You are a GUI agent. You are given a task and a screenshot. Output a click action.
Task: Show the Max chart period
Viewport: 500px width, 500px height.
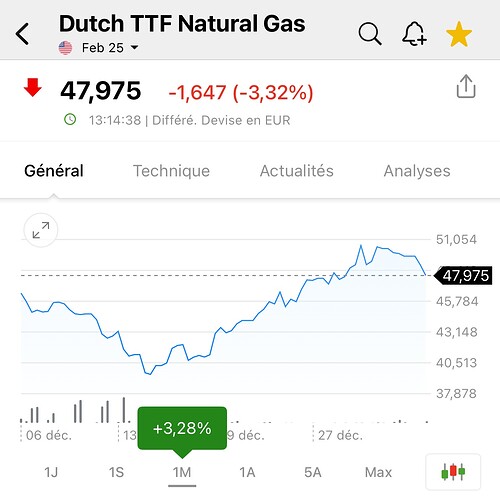coord(378,472)
